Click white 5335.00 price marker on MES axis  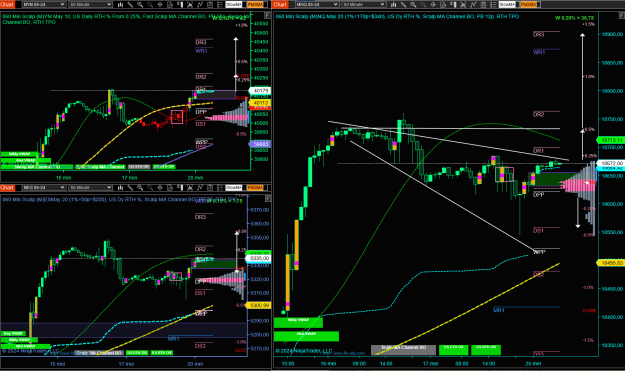coord(258,258)
